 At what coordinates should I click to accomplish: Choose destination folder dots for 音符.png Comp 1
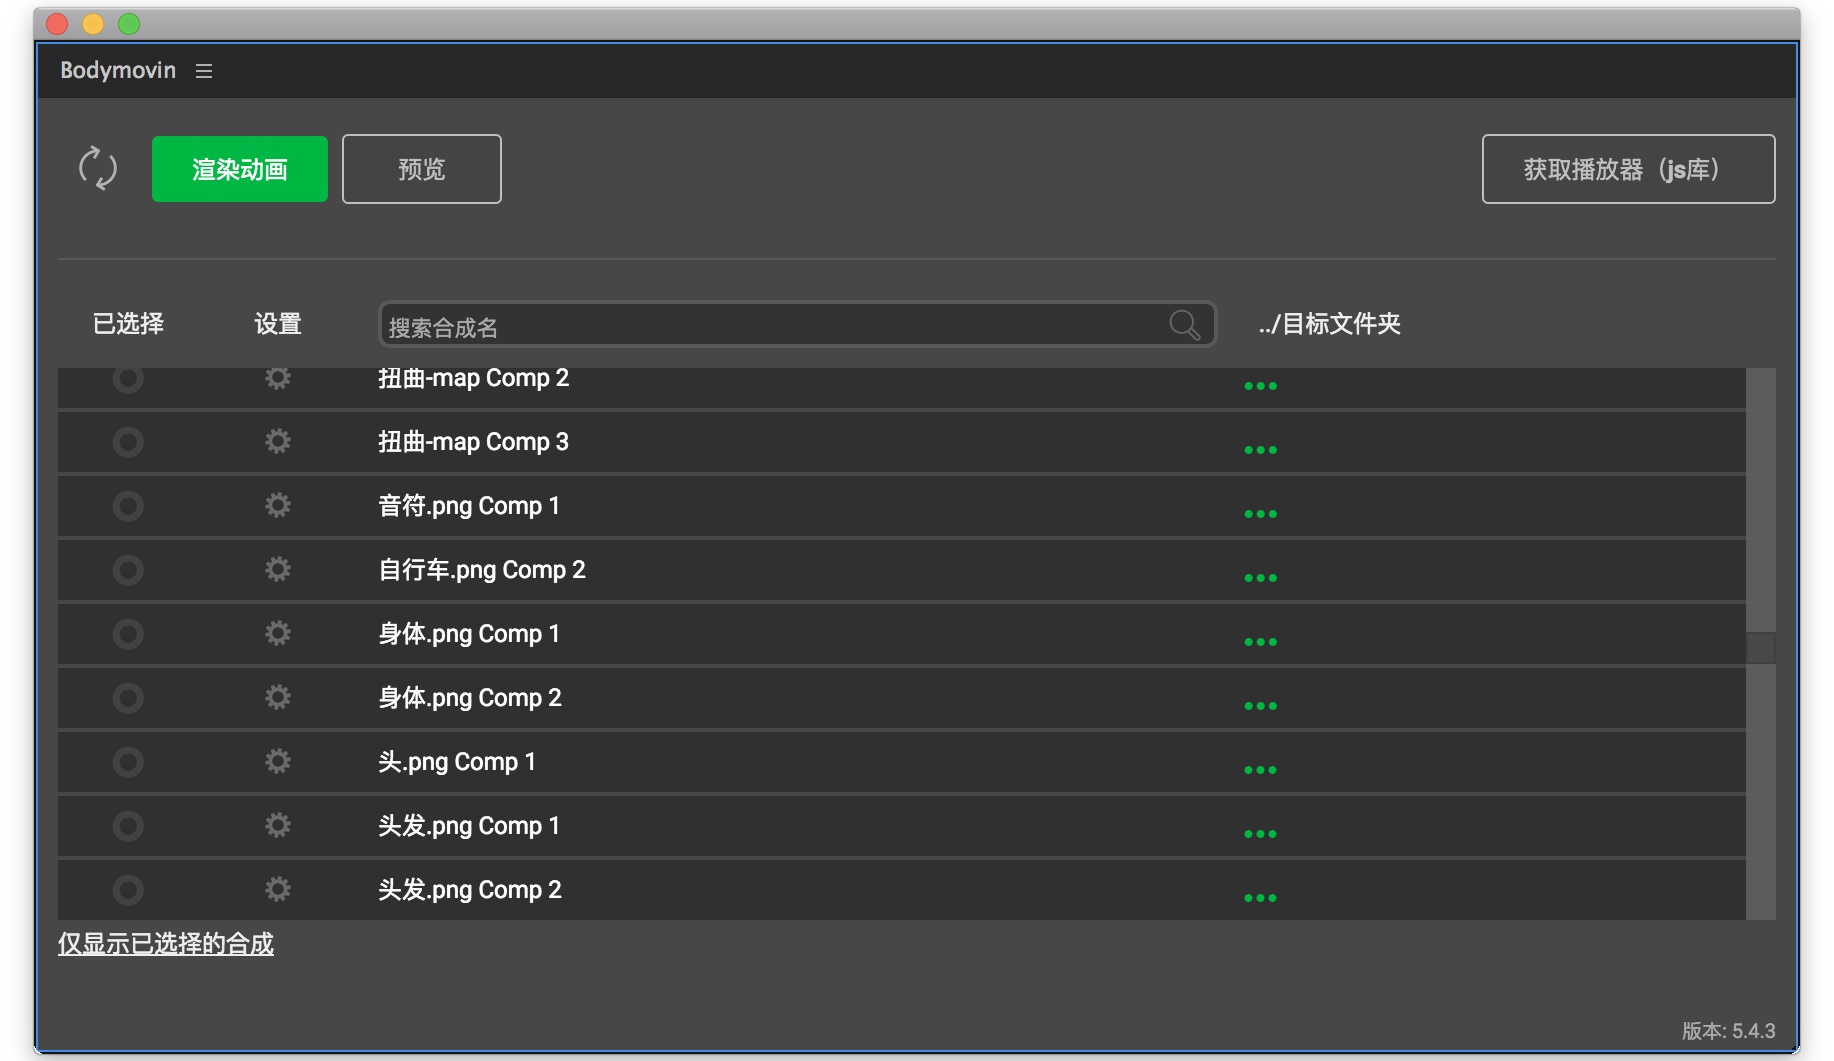tap(1260, 514)
